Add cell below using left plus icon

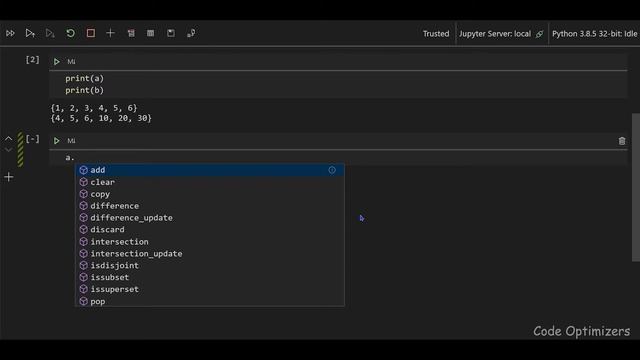[9, 177]
